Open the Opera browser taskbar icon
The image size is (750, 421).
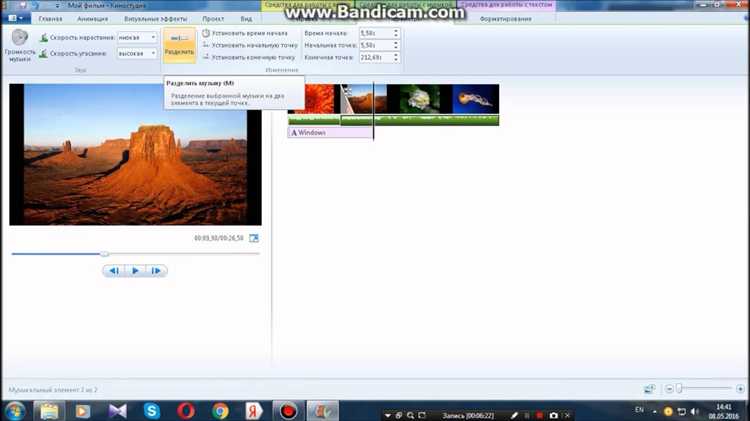186,411
